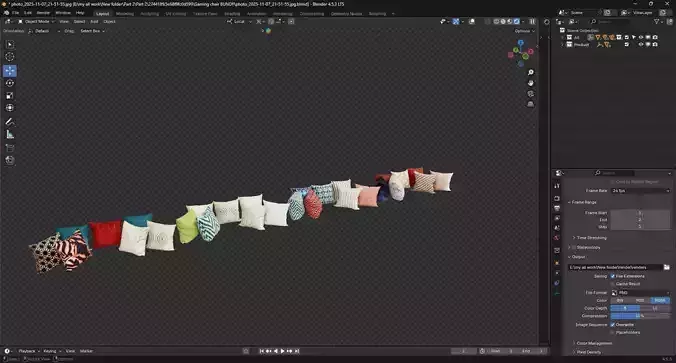Open the View Layer properties tab
676x363 pixels.
click(x=557, y=218)
